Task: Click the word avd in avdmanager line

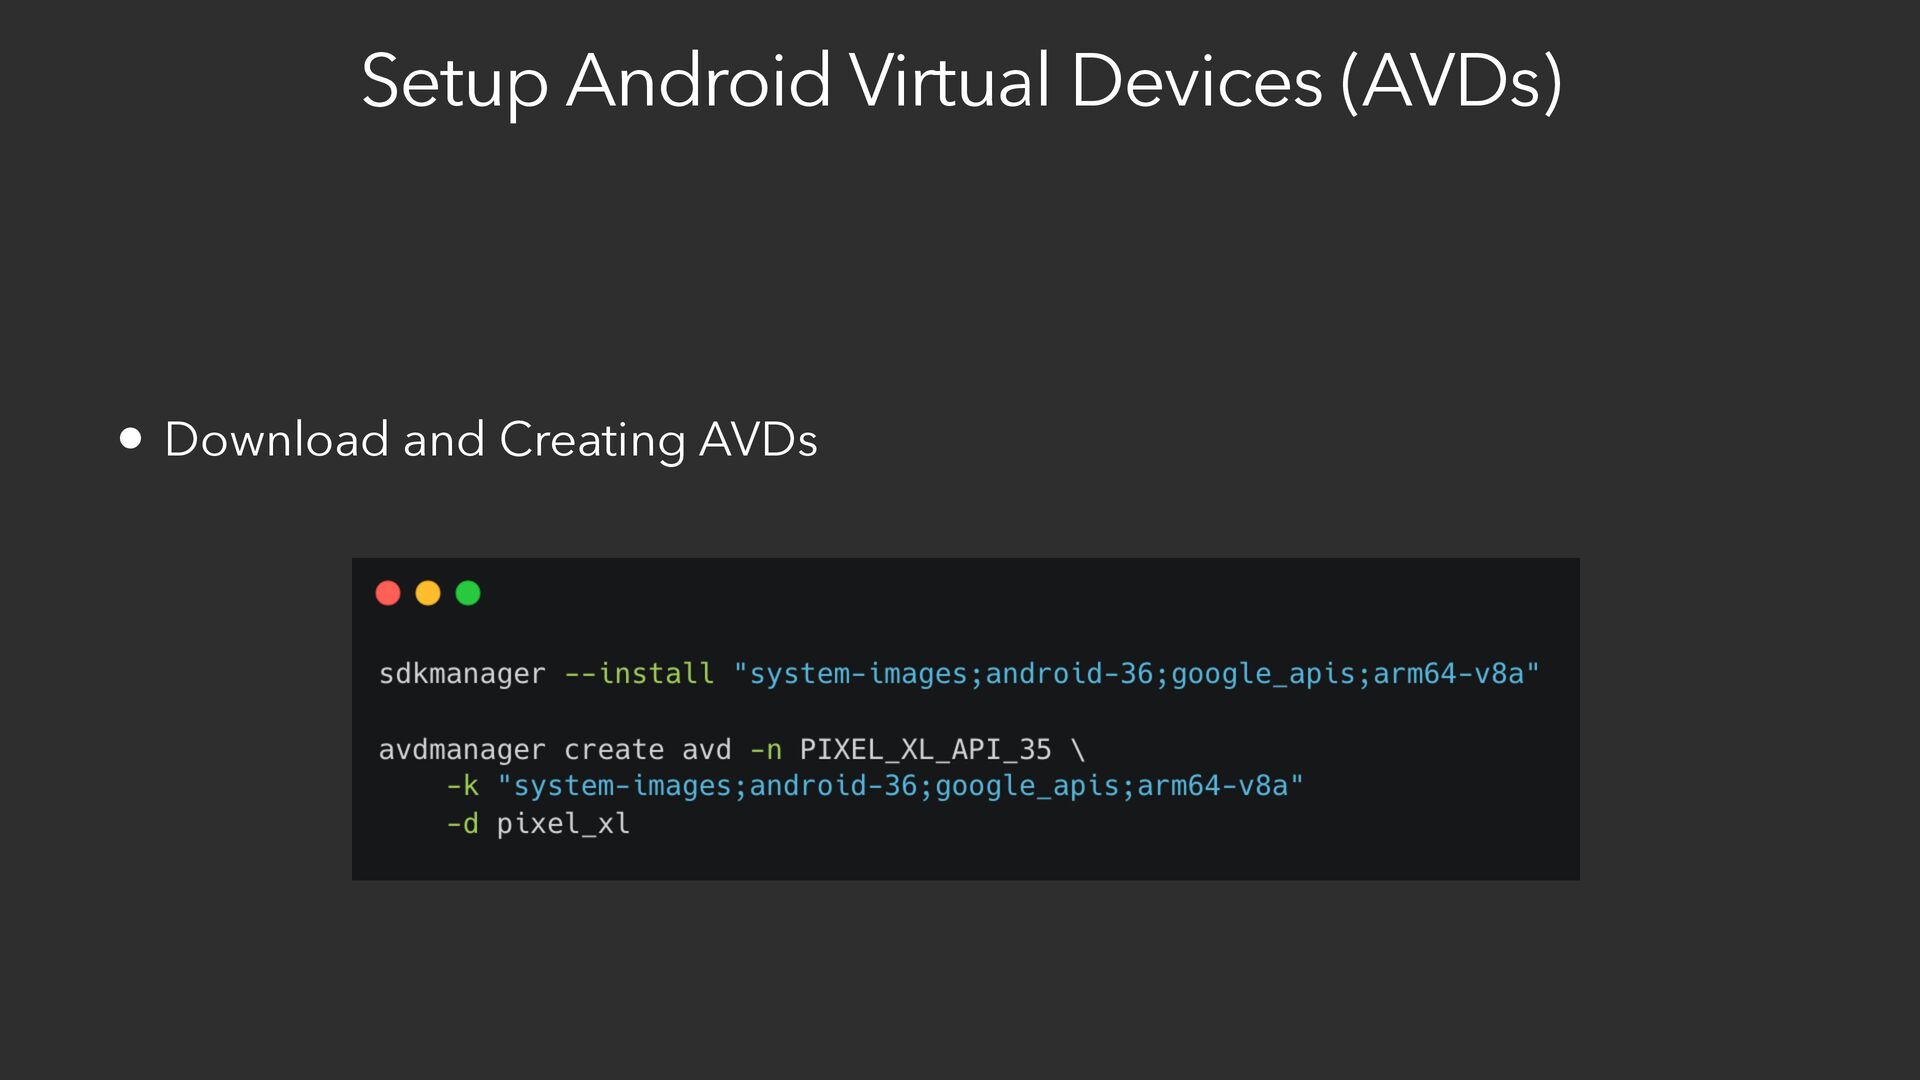Action: (706, 750)
